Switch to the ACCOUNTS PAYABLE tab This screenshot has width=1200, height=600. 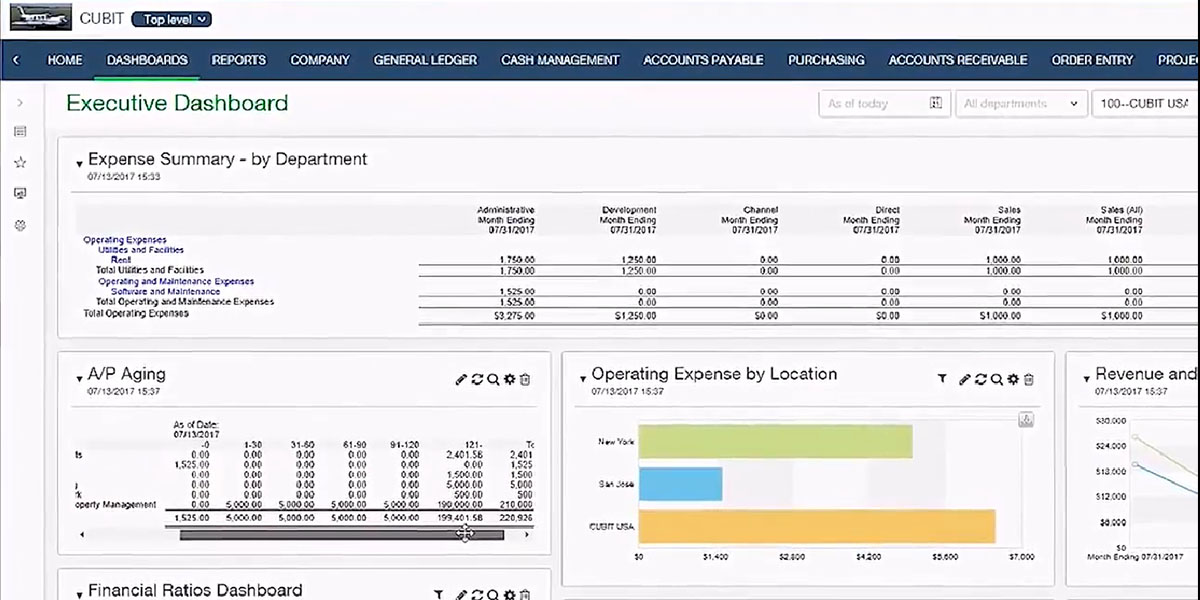pyautogui.click(x=703, y=60)
